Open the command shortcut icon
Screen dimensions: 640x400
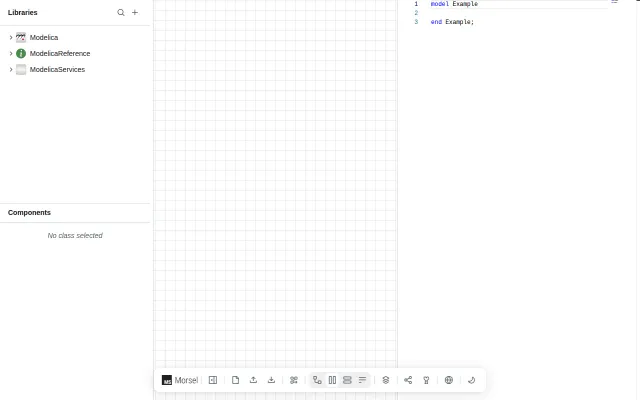pyautogui.click(x=293, y=380)
